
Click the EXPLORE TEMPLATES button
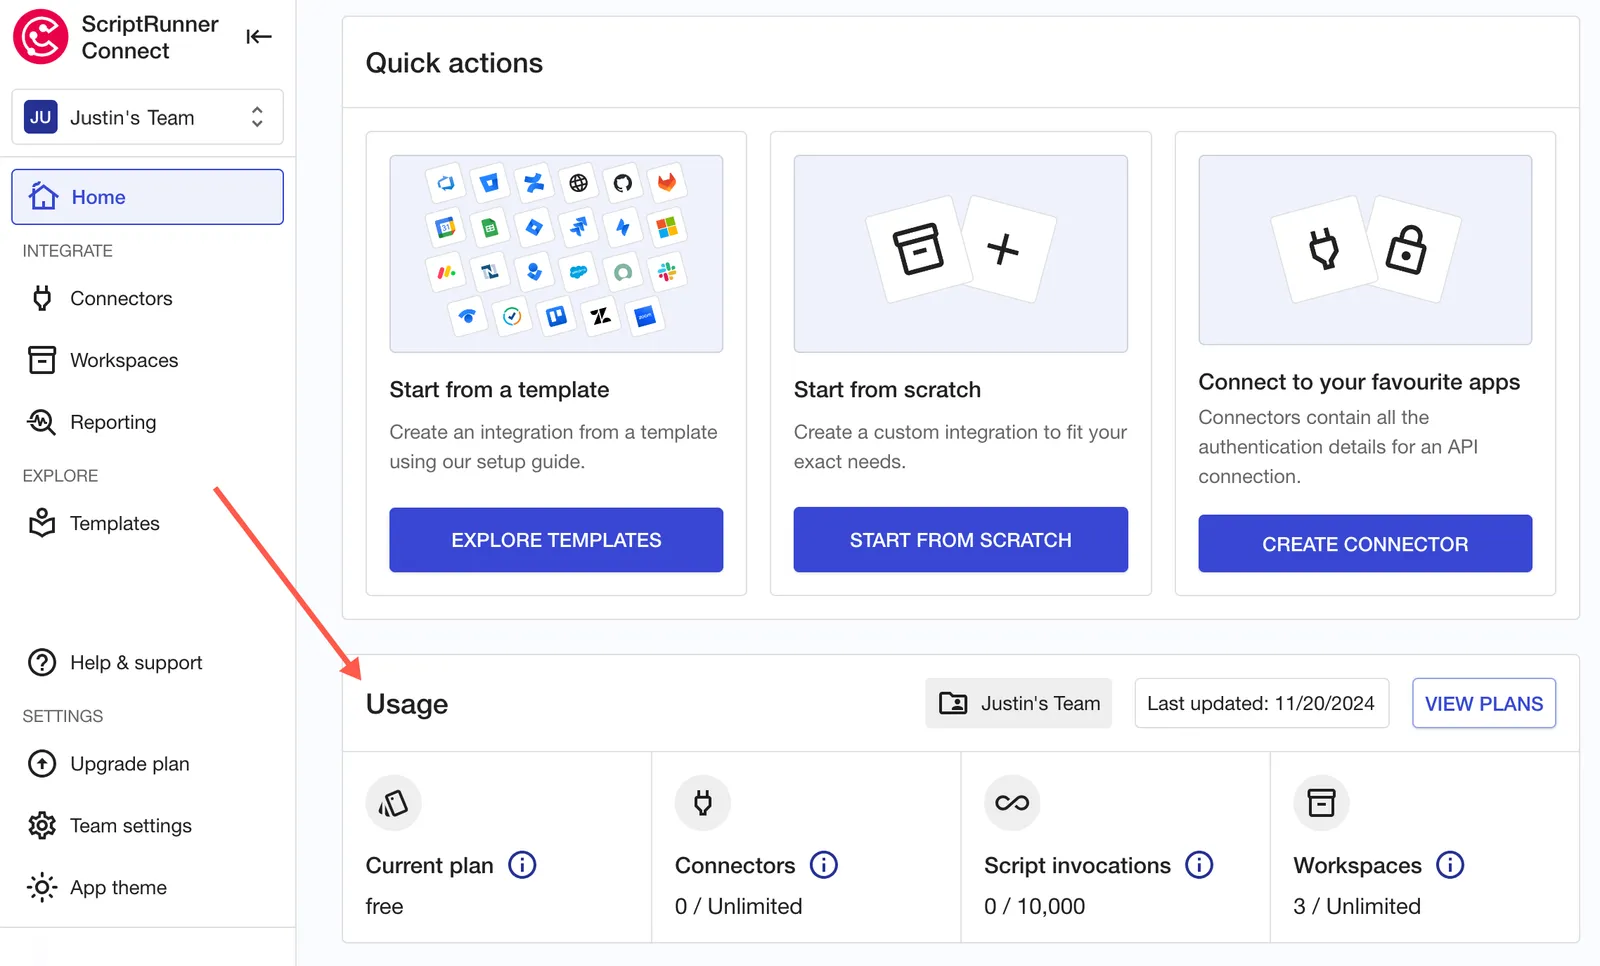point(556,540)
